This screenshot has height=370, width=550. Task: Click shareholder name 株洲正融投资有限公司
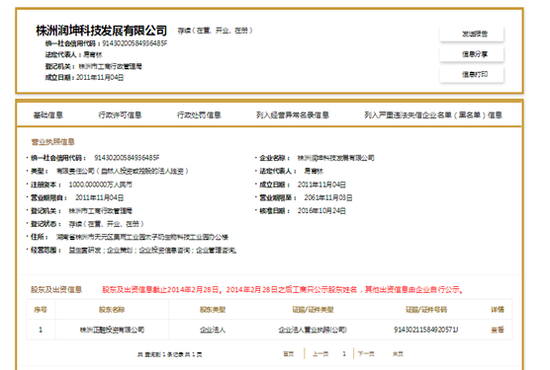pyautogui.click(x=112, y=330)
